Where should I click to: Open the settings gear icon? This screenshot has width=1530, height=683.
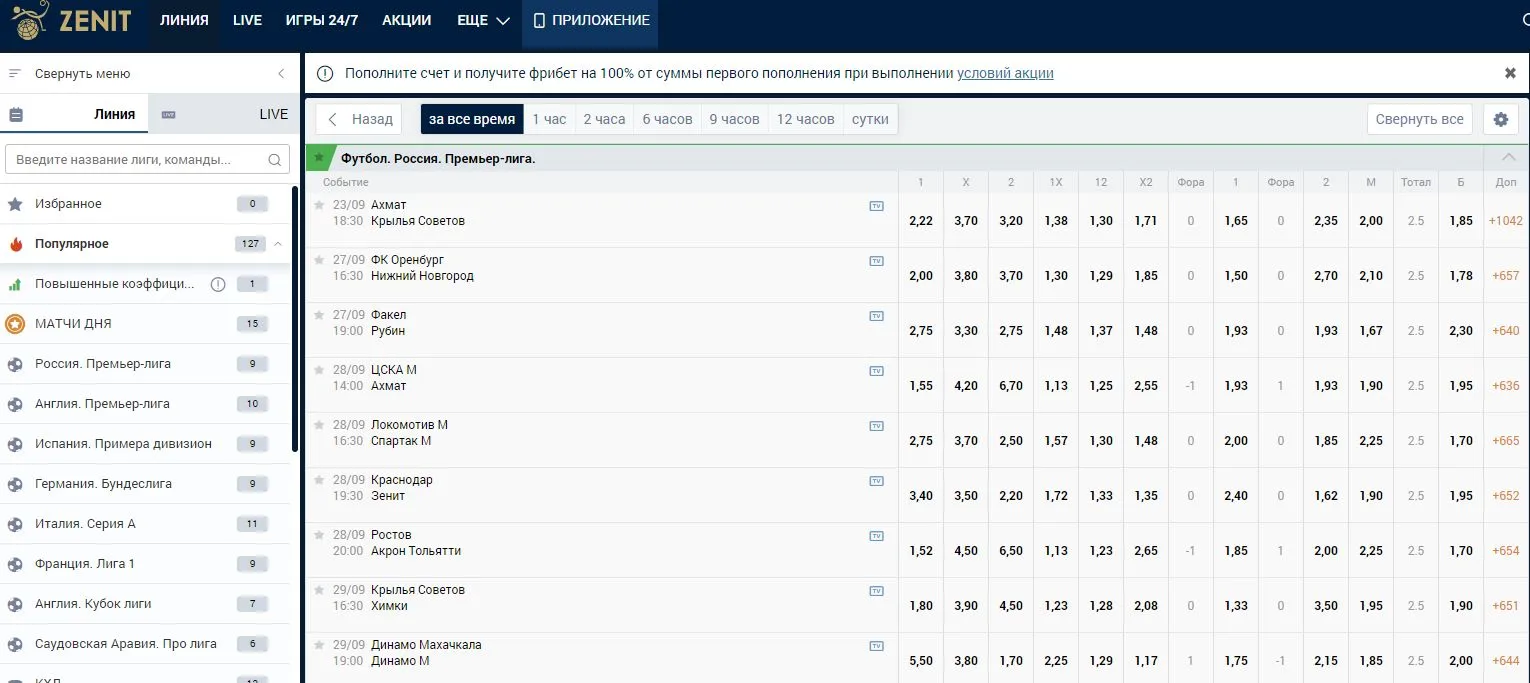[x=1500, y=119]
